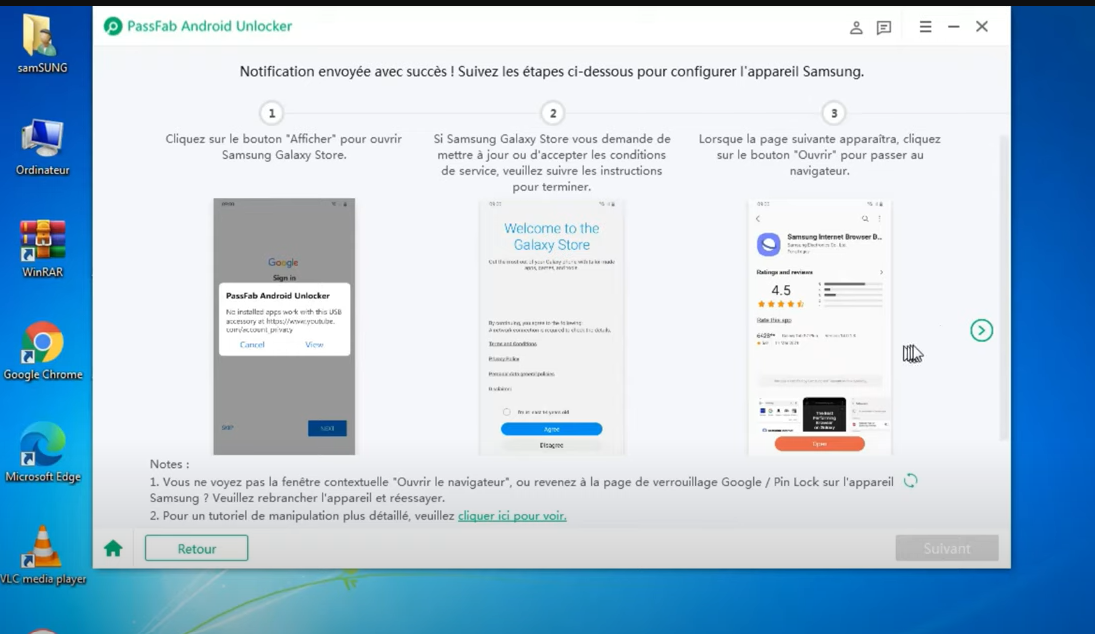Image resolution: width=1095 pixels, height=634 pixels.
Task: Open the account profile icon
Action: coord(856,27)
